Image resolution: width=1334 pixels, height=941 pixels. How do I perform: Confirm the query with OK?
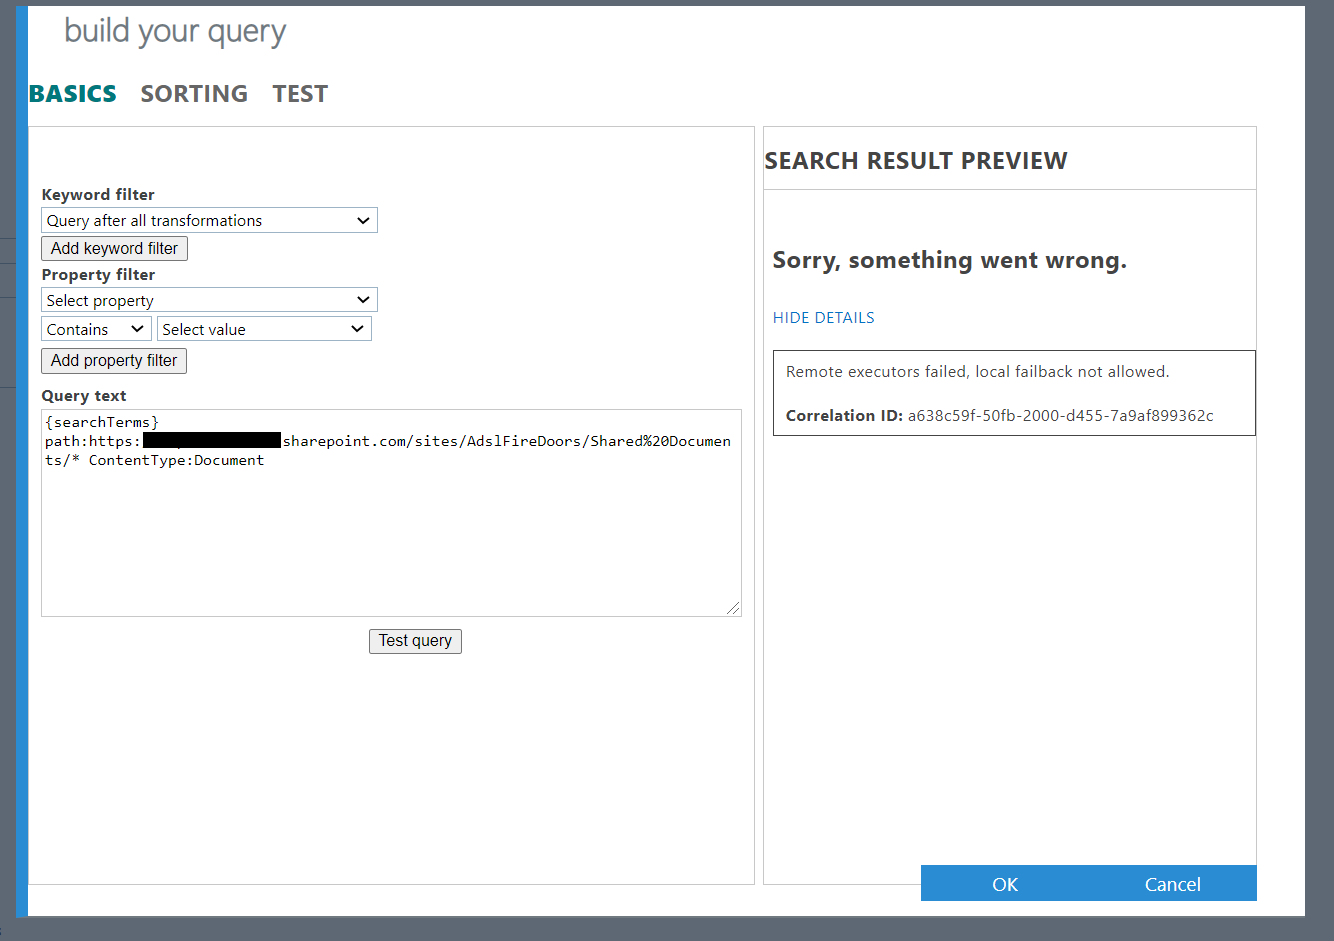(x=1004, y=884)
